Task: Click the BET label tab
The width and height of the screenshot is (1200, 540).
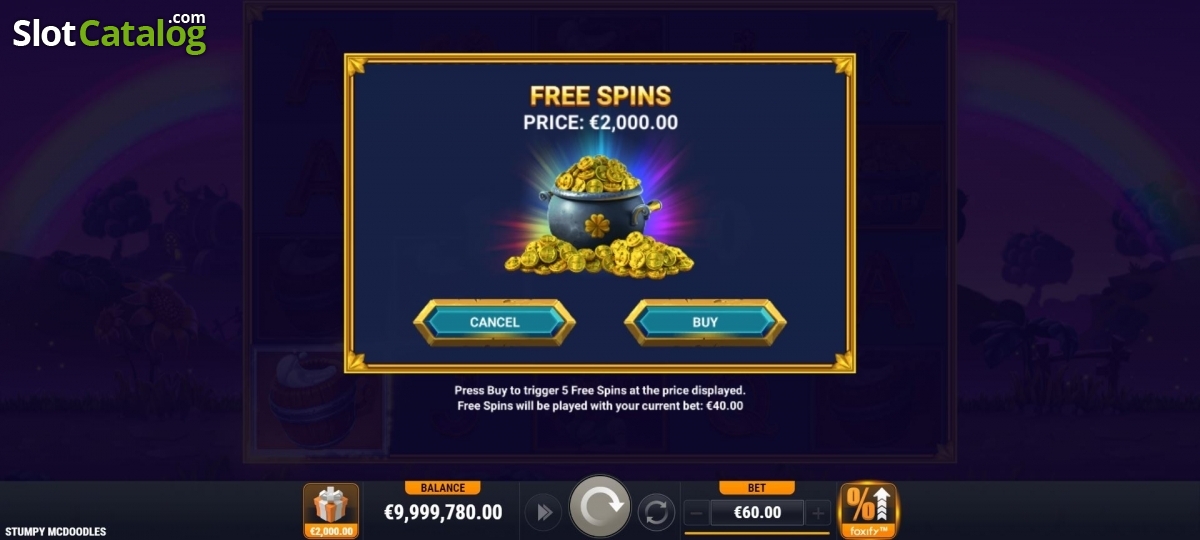Action: 757,488
